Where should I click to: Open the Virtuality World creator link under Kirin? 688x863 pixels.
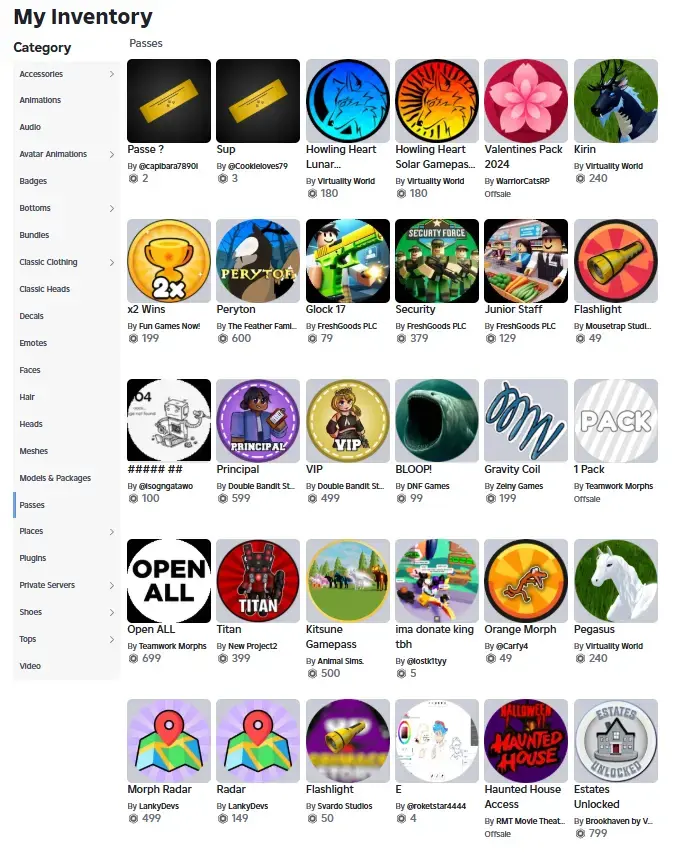tap(614, 166)
